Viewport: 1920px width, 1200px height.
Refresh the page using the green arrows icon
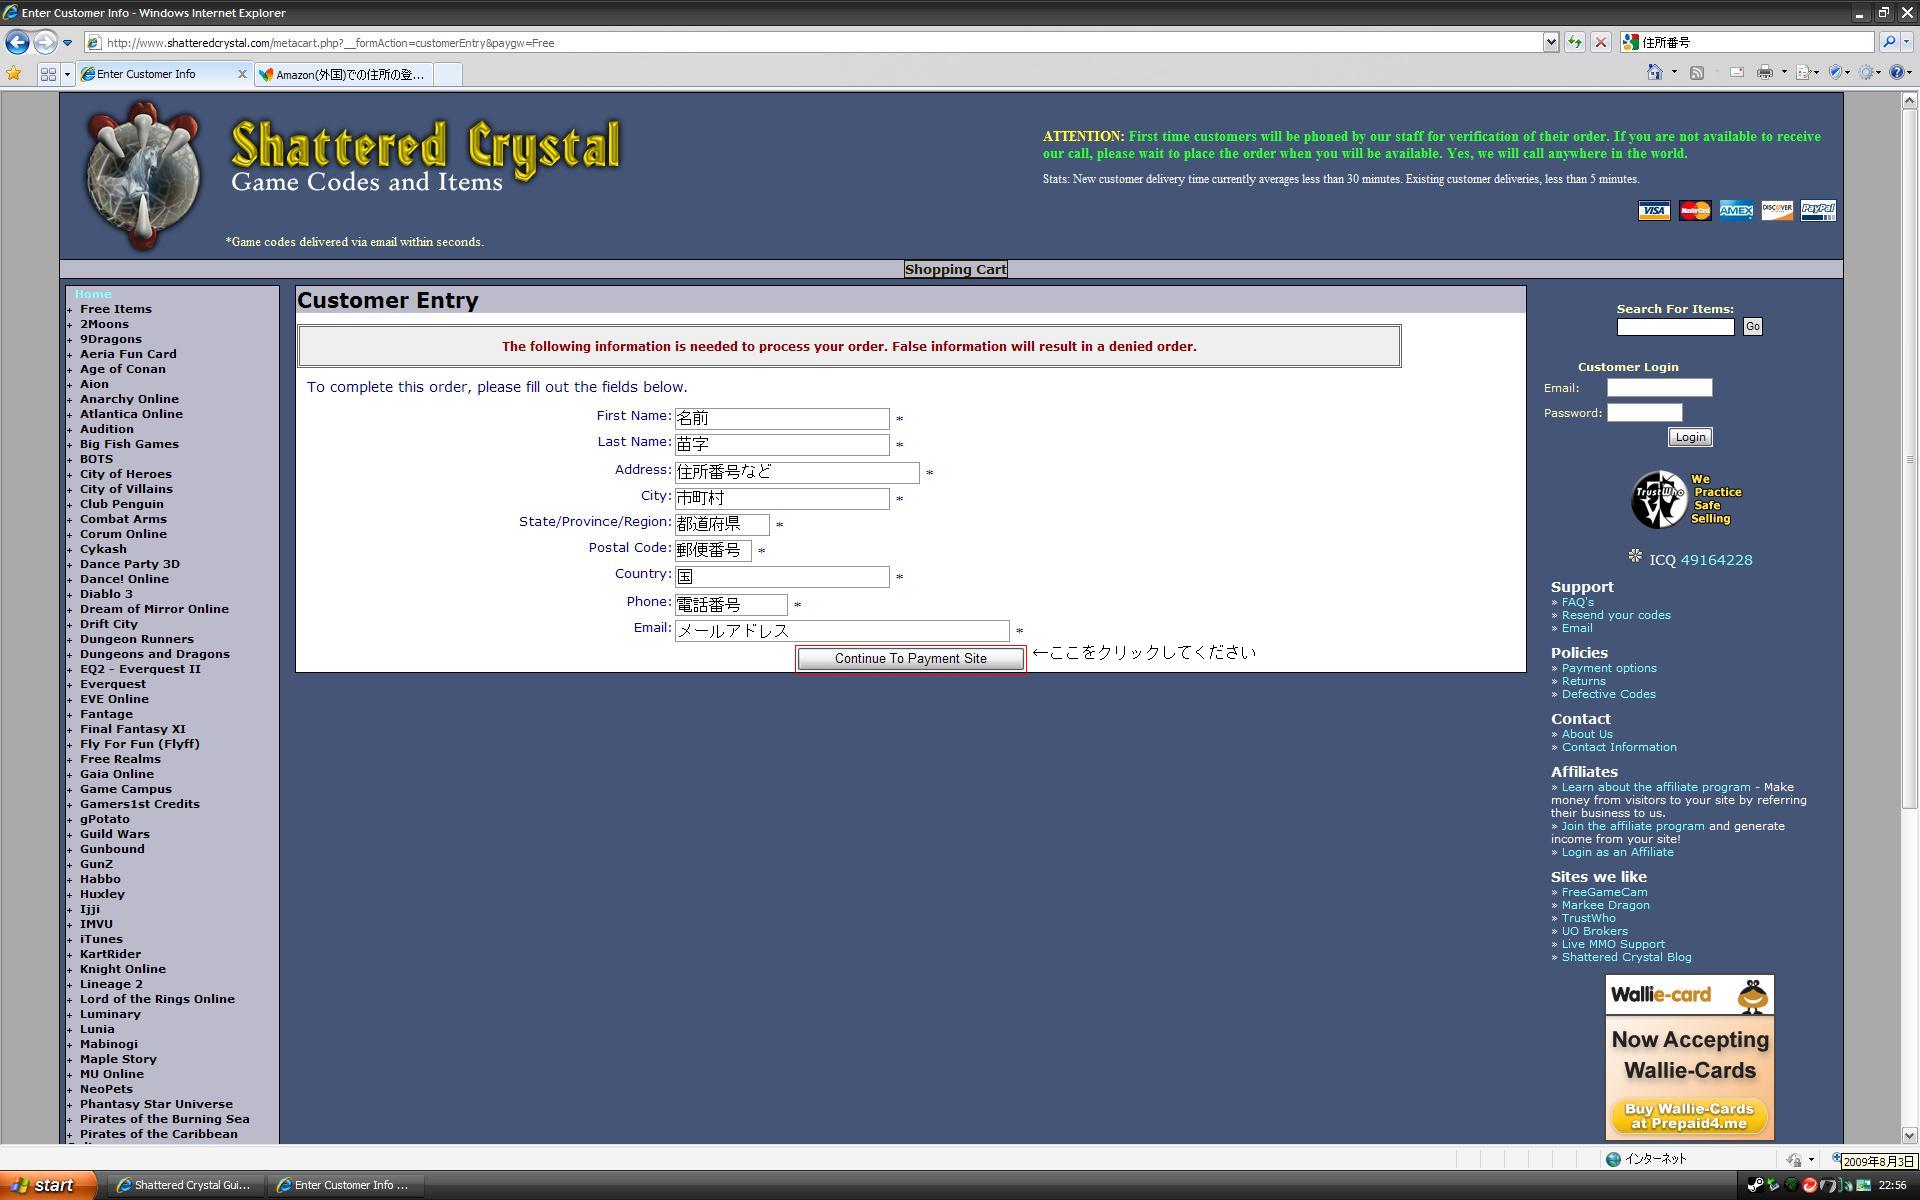[x=1574, y=42]
